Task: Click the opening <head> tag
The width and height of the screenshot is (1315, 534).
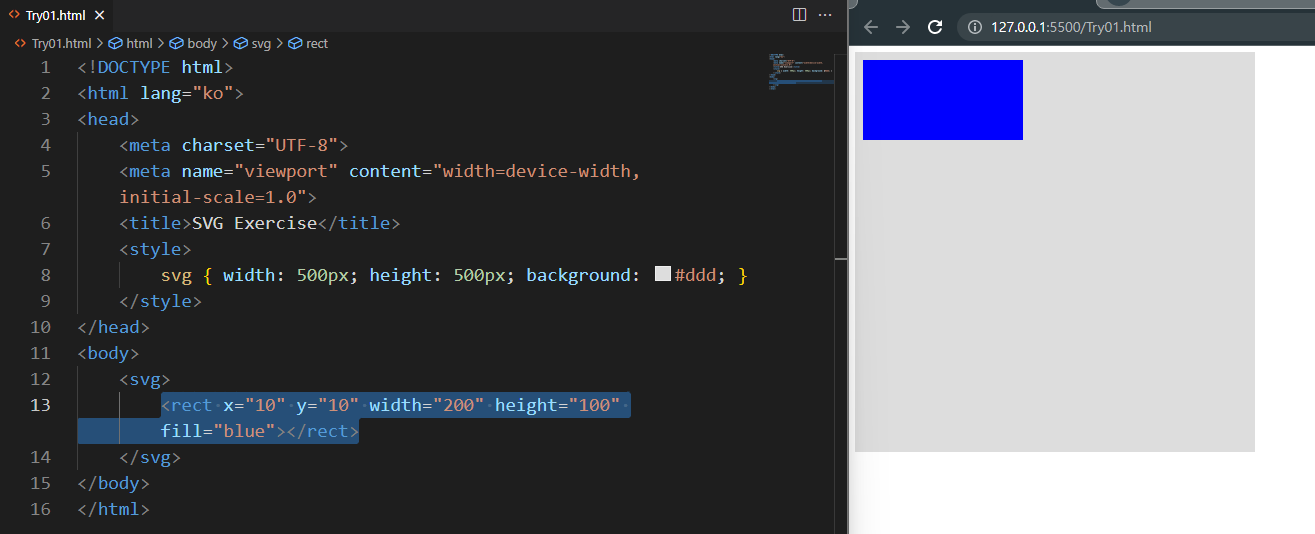Action: [108, 119]
